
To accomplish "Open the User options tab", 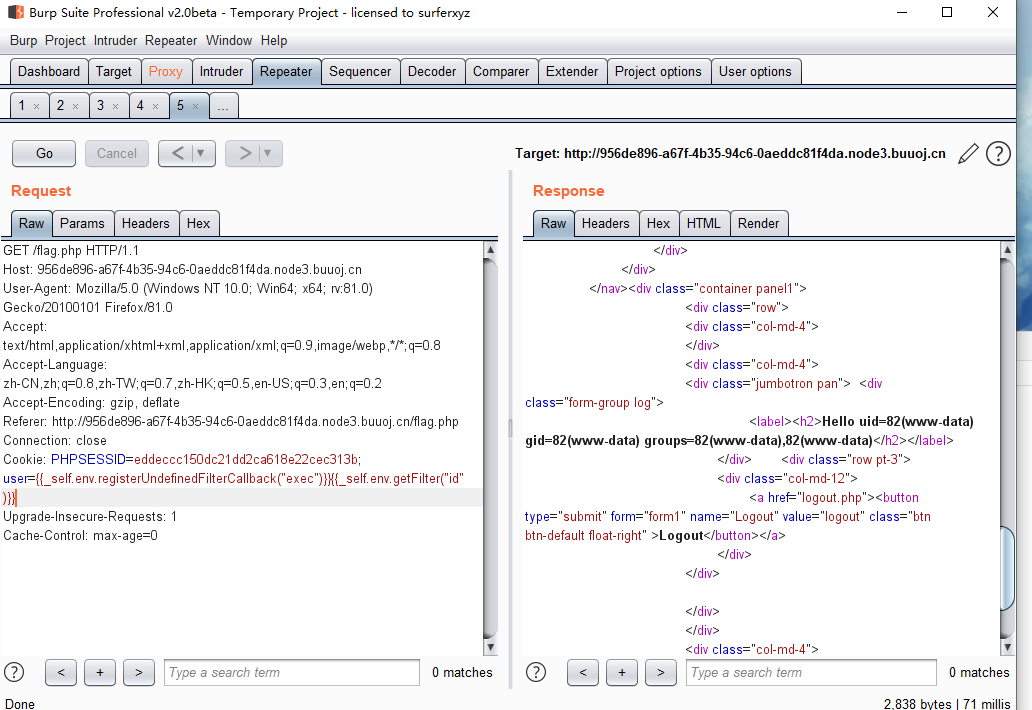I will [756, 72].
